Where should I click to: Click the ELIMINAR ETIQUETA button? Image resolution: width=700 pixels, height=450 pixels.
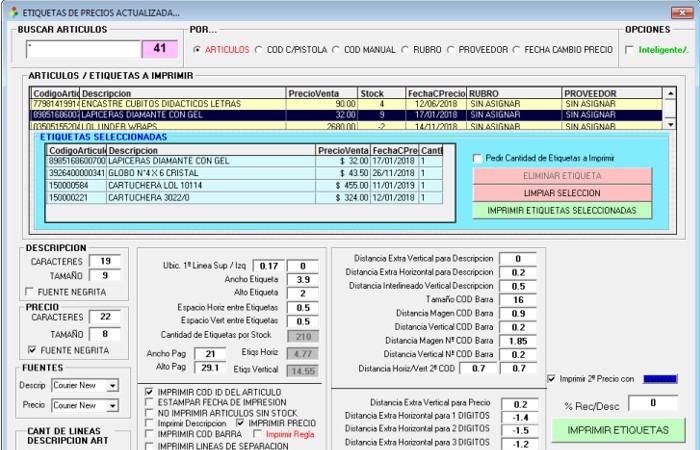pyautogui.click(x=561, y=175)
